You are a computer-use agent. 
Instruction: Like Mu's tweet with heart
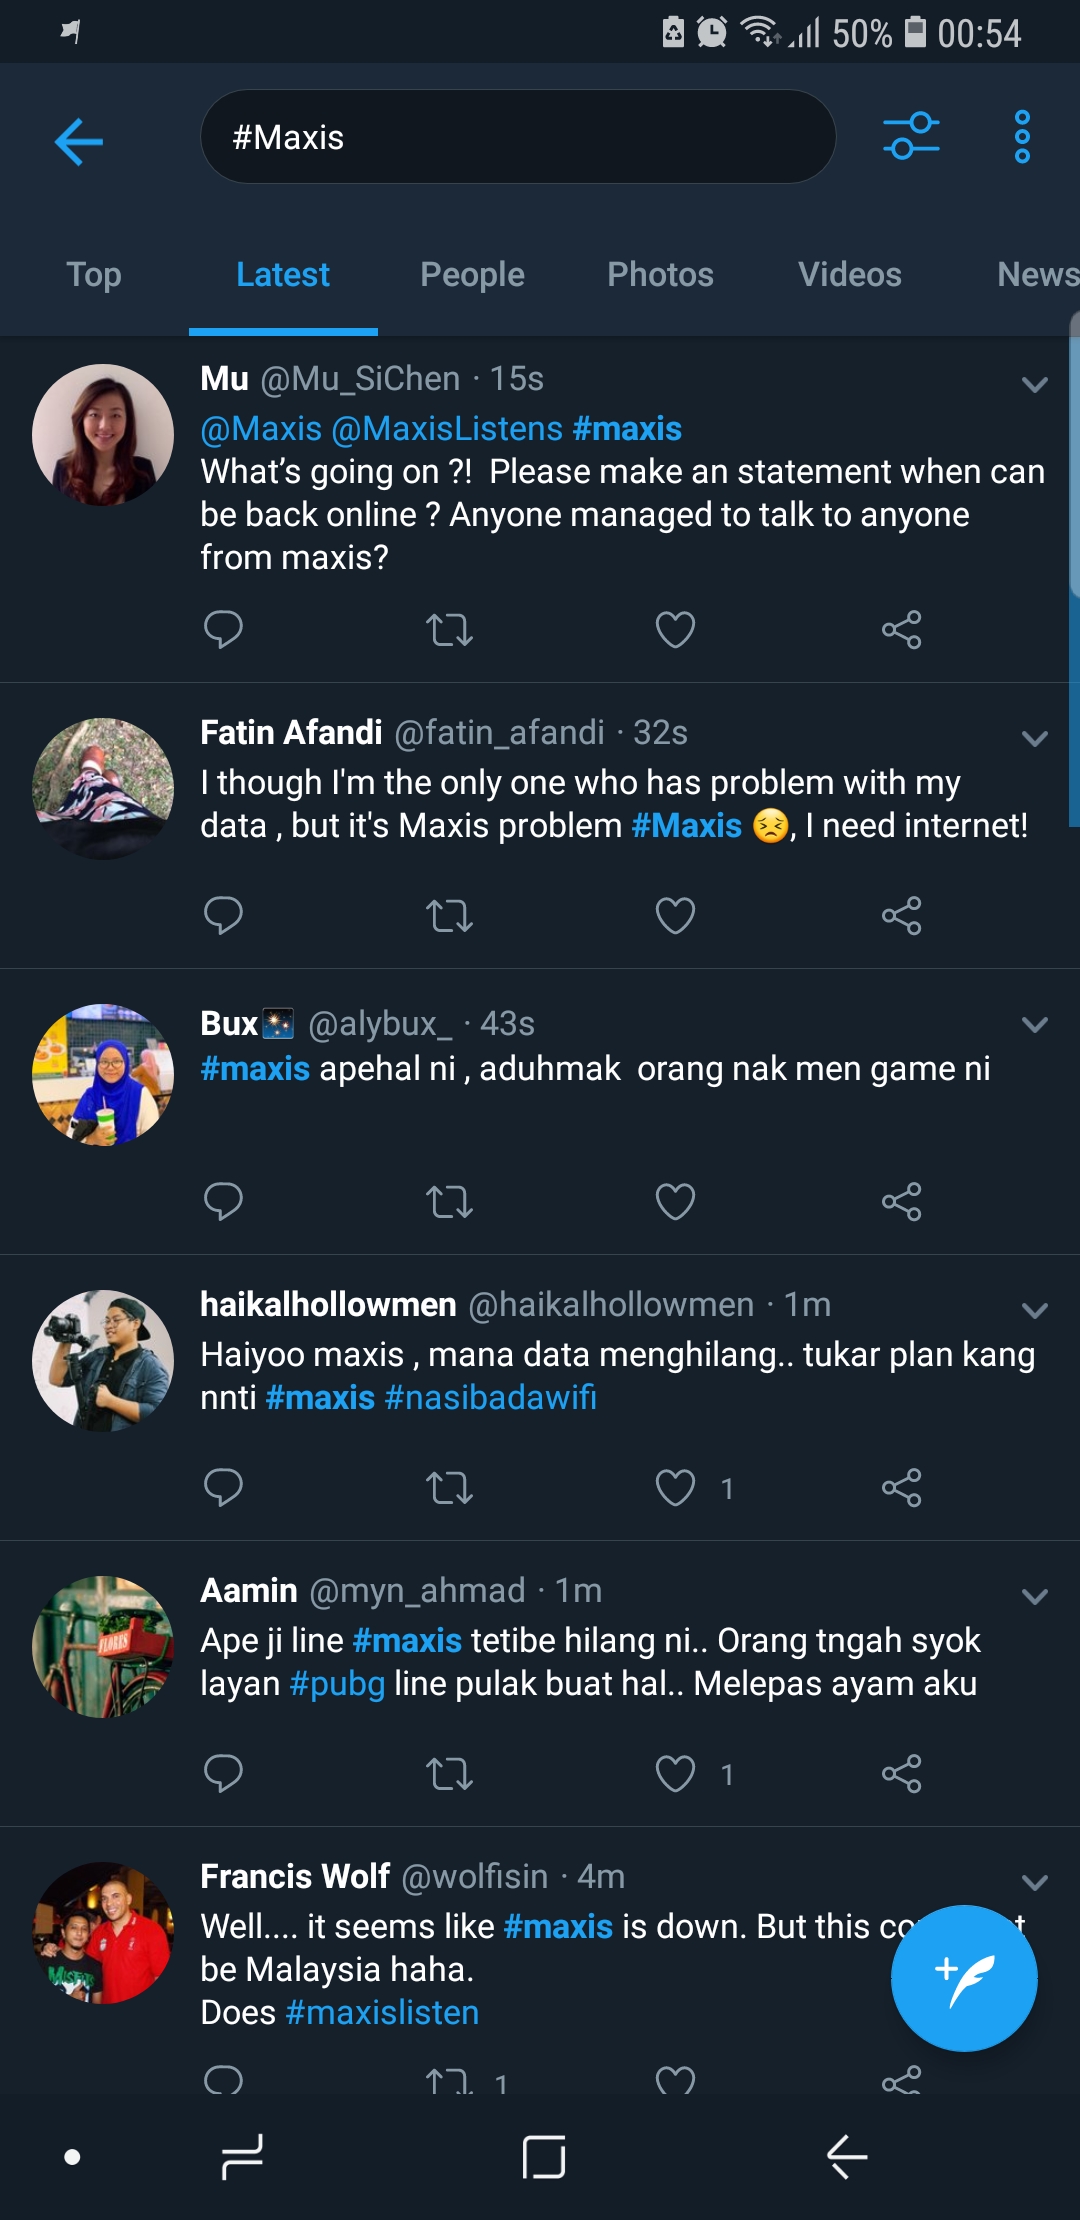click(675, 629)
